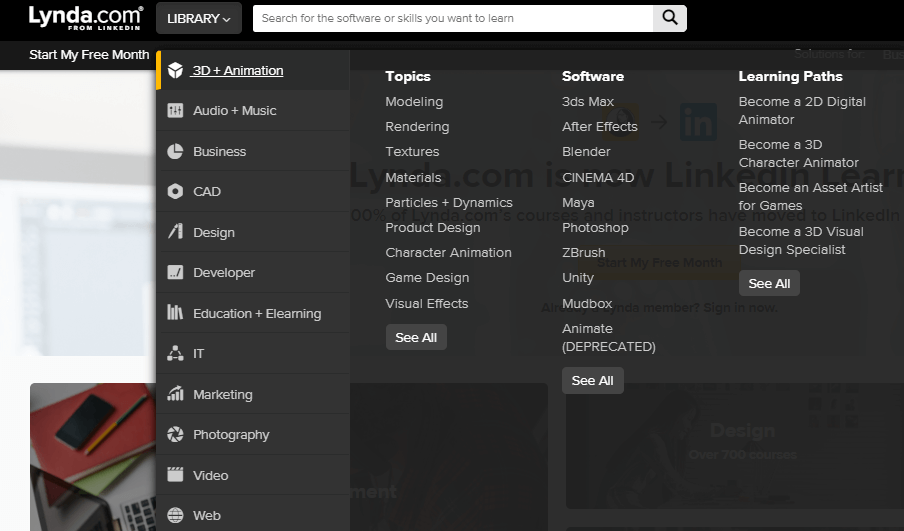The width and height of the screenshot is (904, 531).
Task: Open the LIBRARY dropdown
Action: 199,18
